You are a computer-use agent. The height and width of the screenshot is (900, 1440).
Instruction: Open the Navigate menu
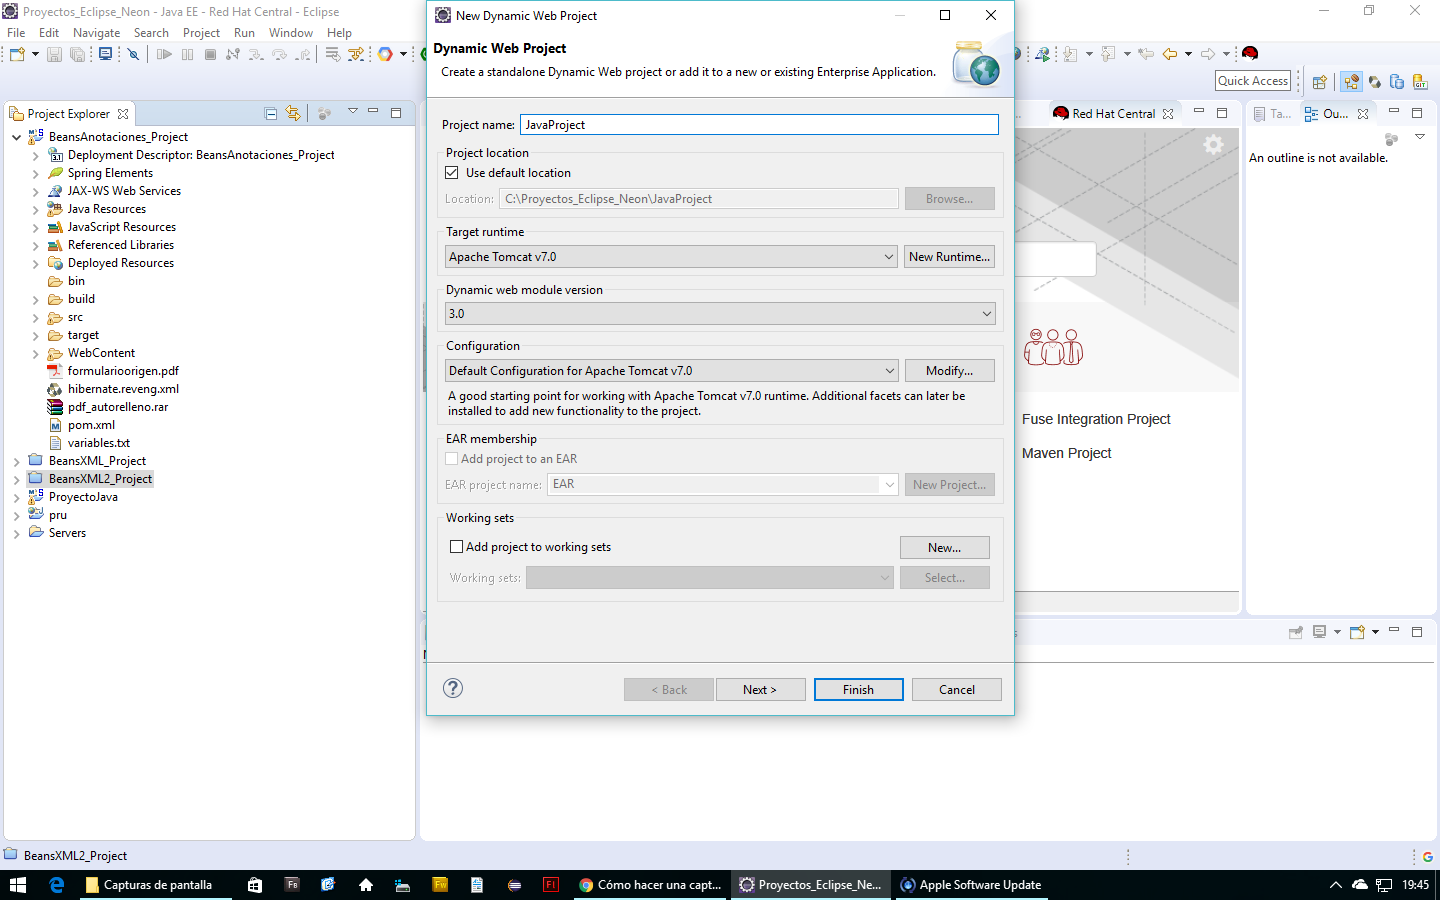[x=96, y=33]
